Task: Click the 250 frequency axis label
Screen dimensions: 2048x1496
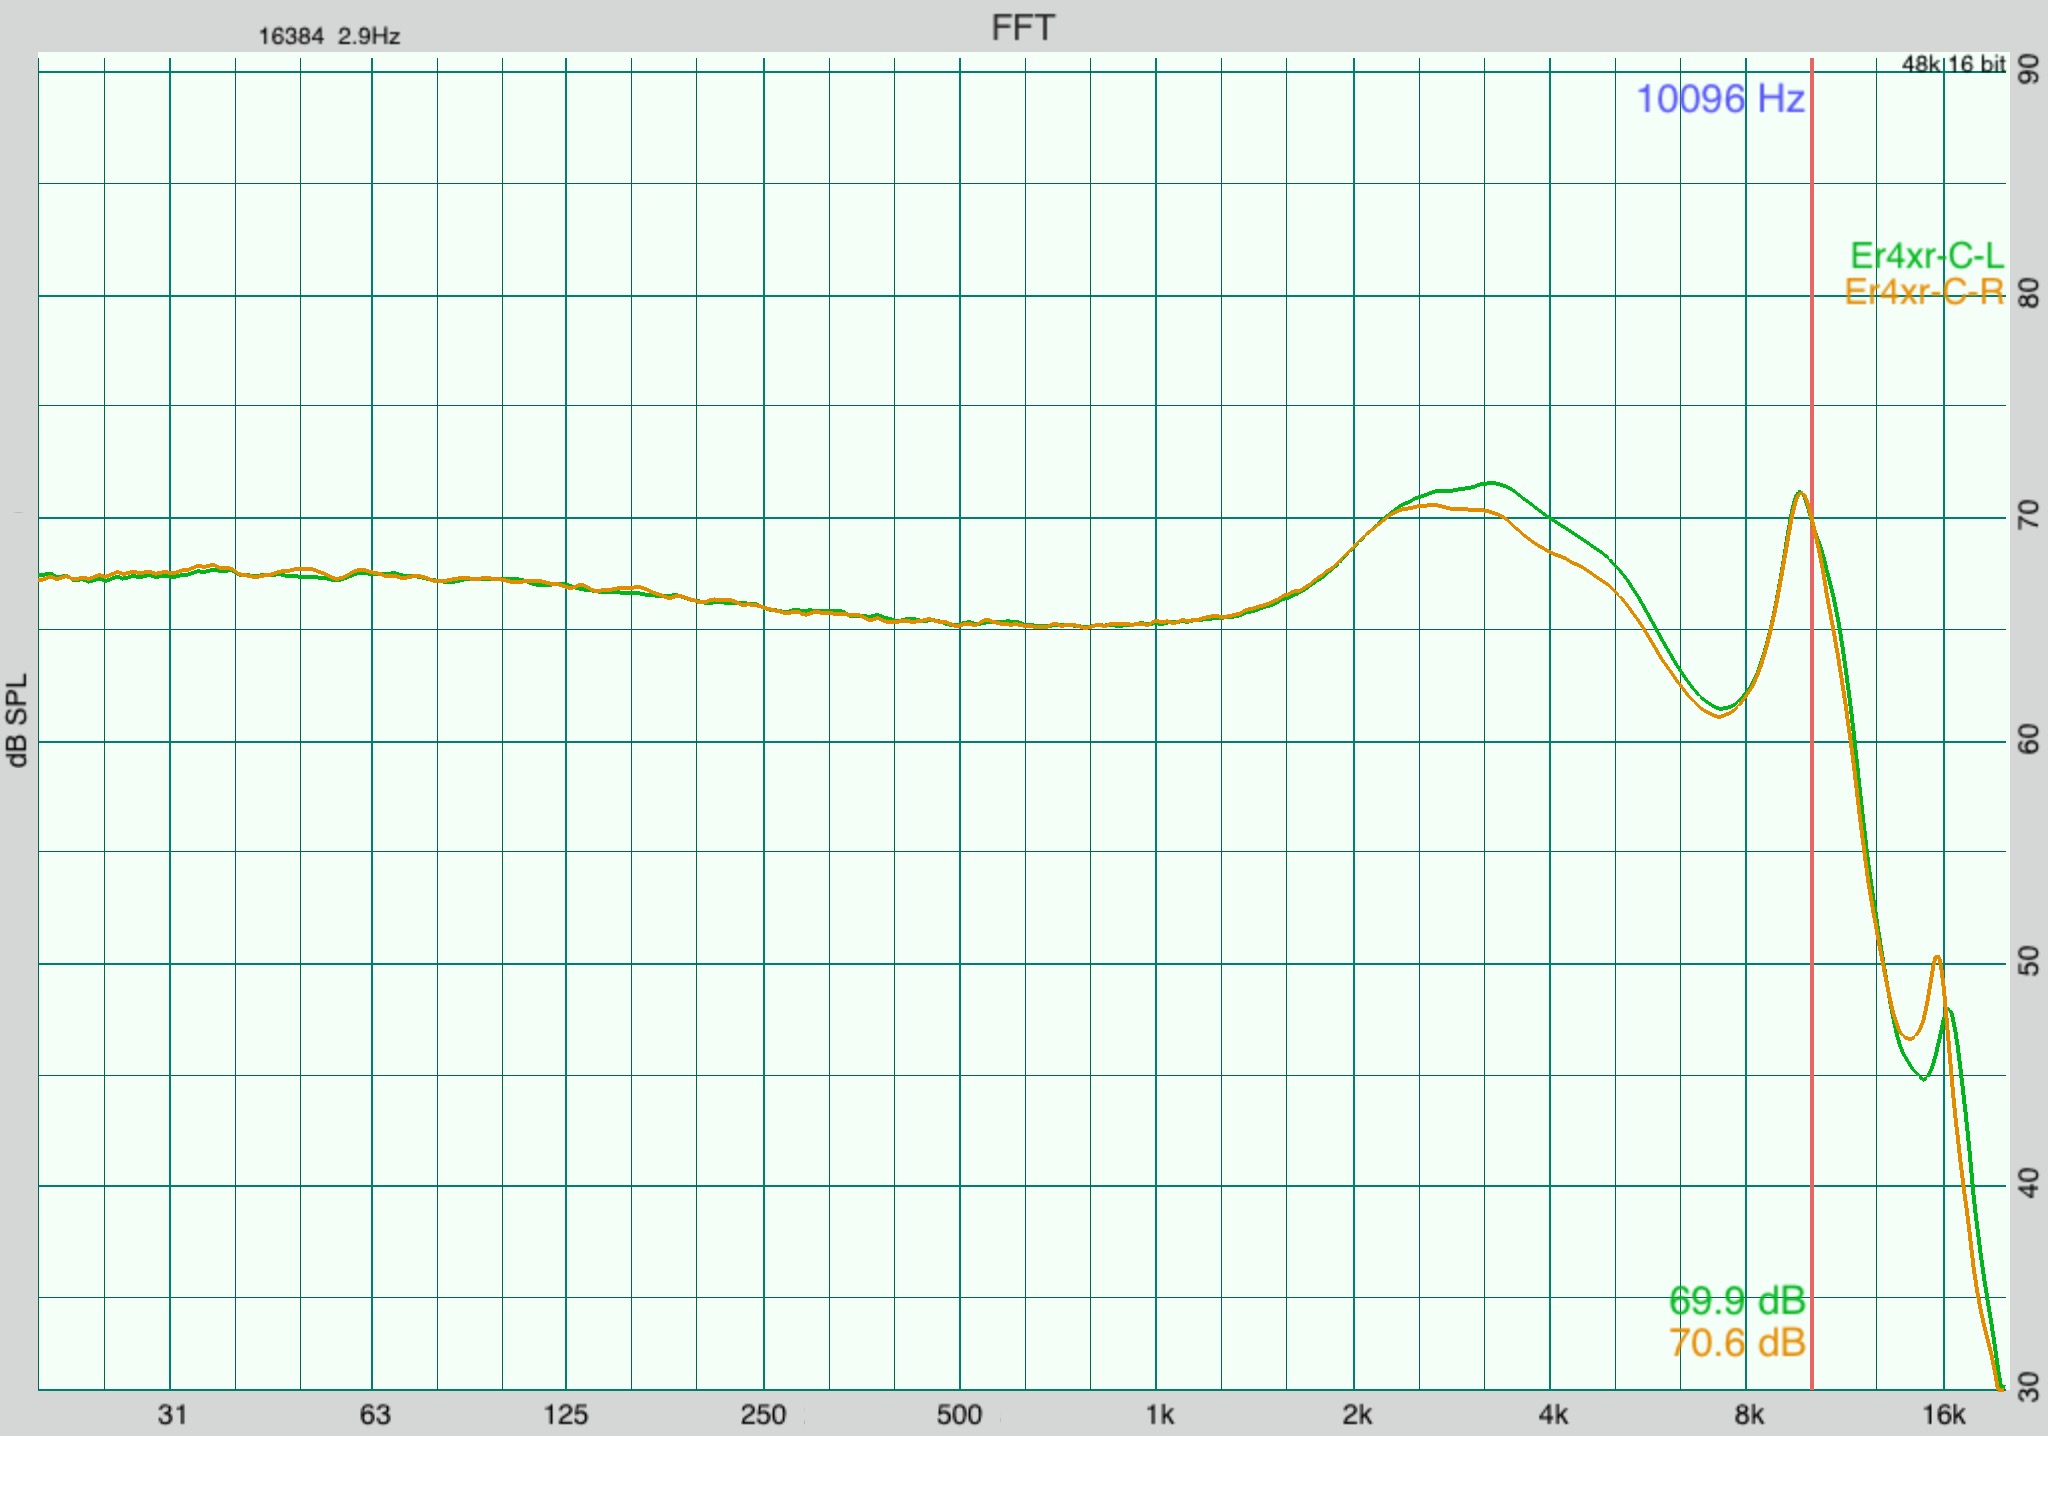Action: [763, 1415]
